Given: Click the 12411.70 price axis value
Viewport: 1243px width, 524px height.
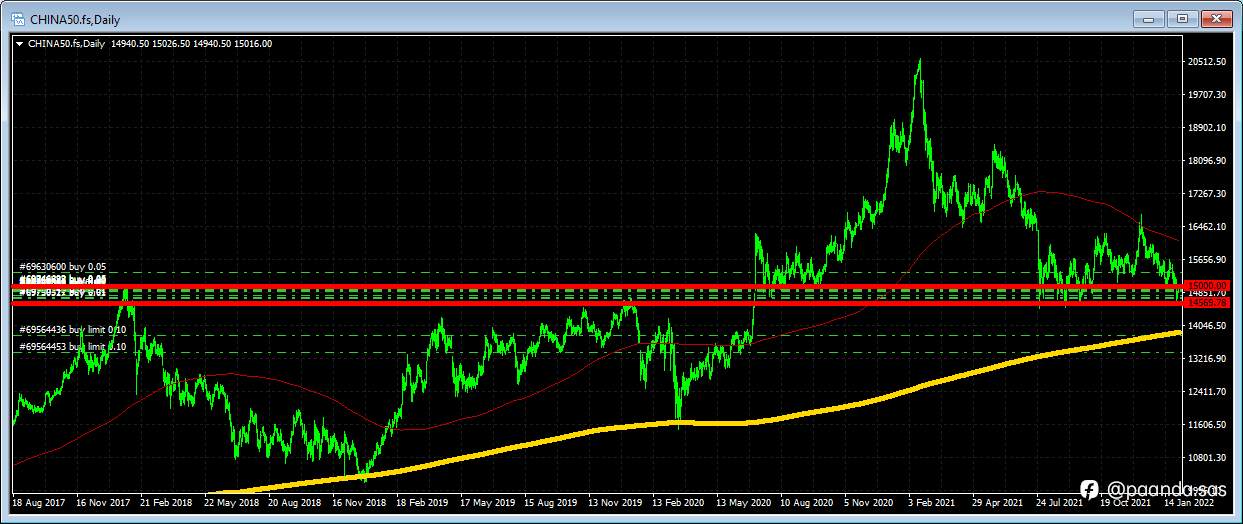Looking at the screenshot, I should tap(1206, 392).
